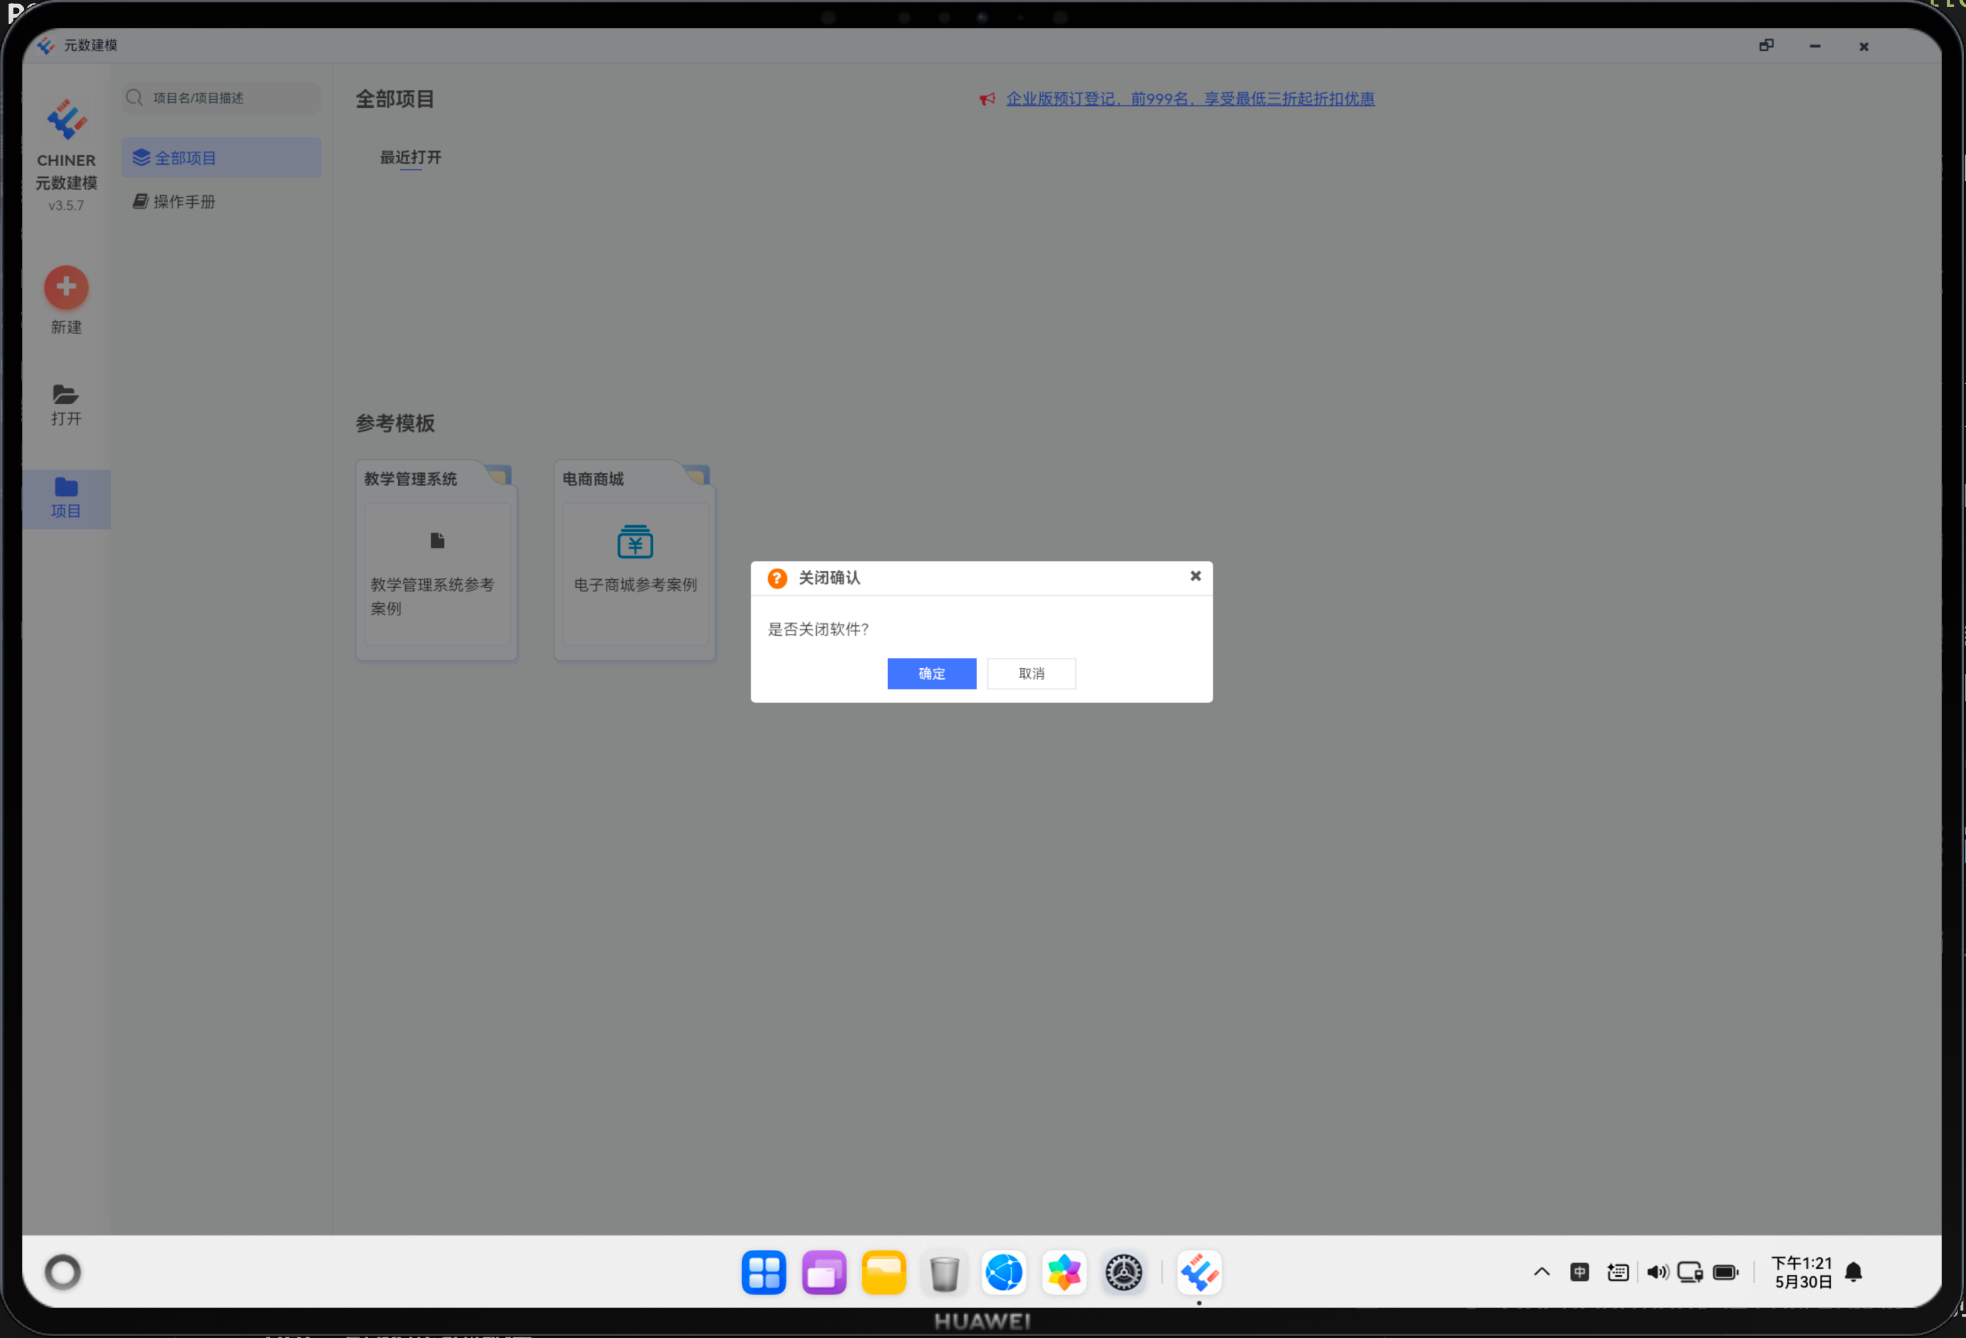Close the 元数建模 window

pos(1864,46)
